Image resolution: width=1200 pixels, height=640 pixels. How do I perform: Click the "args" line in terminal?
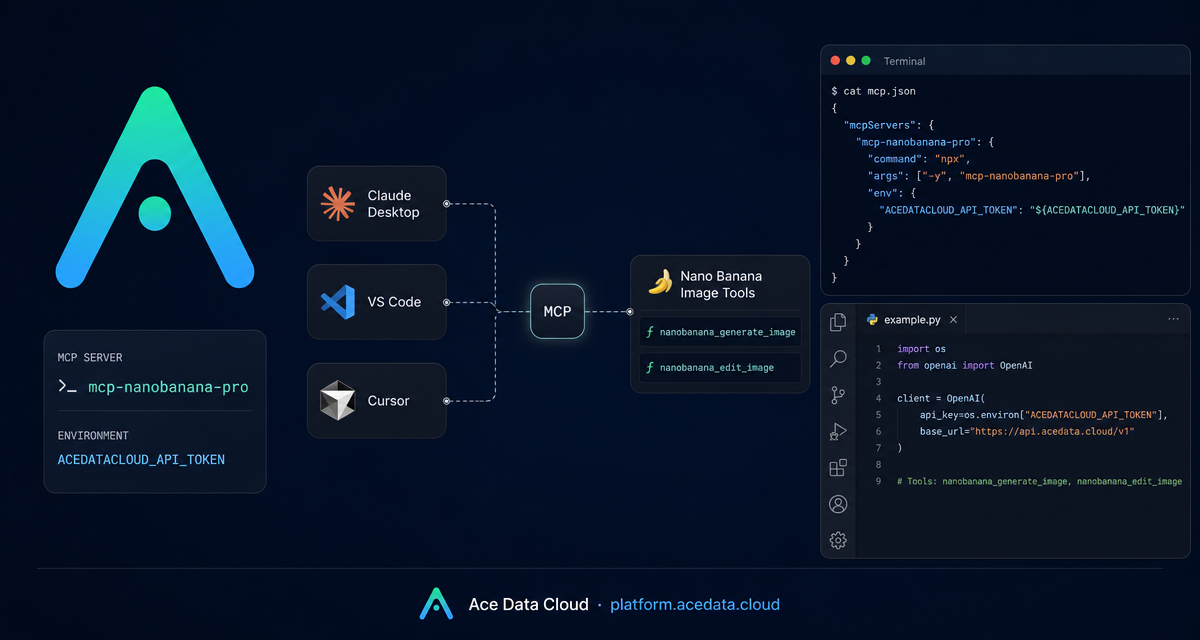[x=978, y=176]
